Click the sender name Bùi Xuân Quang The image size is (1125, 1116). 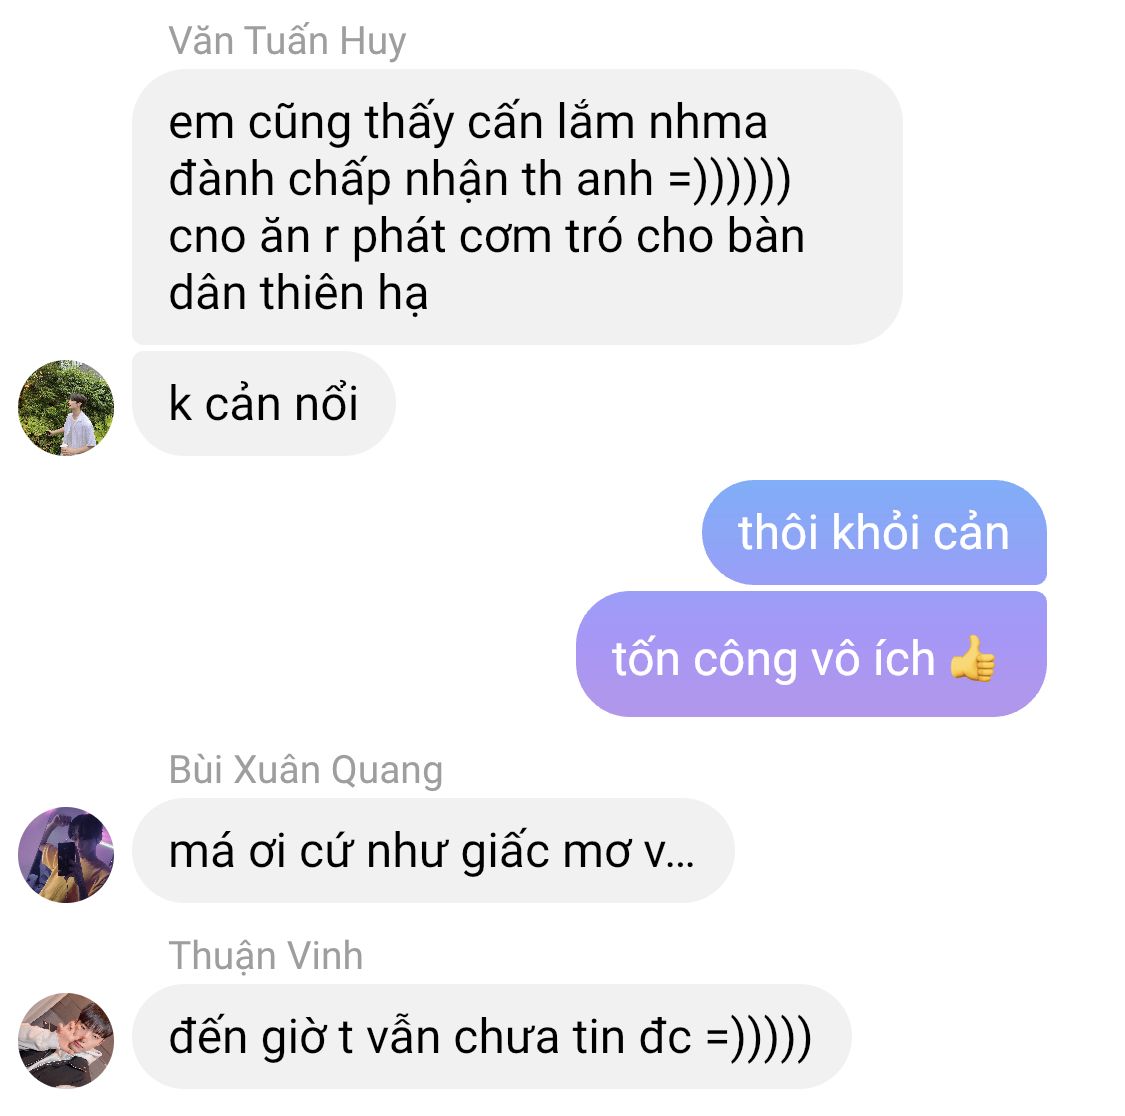pos(306,770)
